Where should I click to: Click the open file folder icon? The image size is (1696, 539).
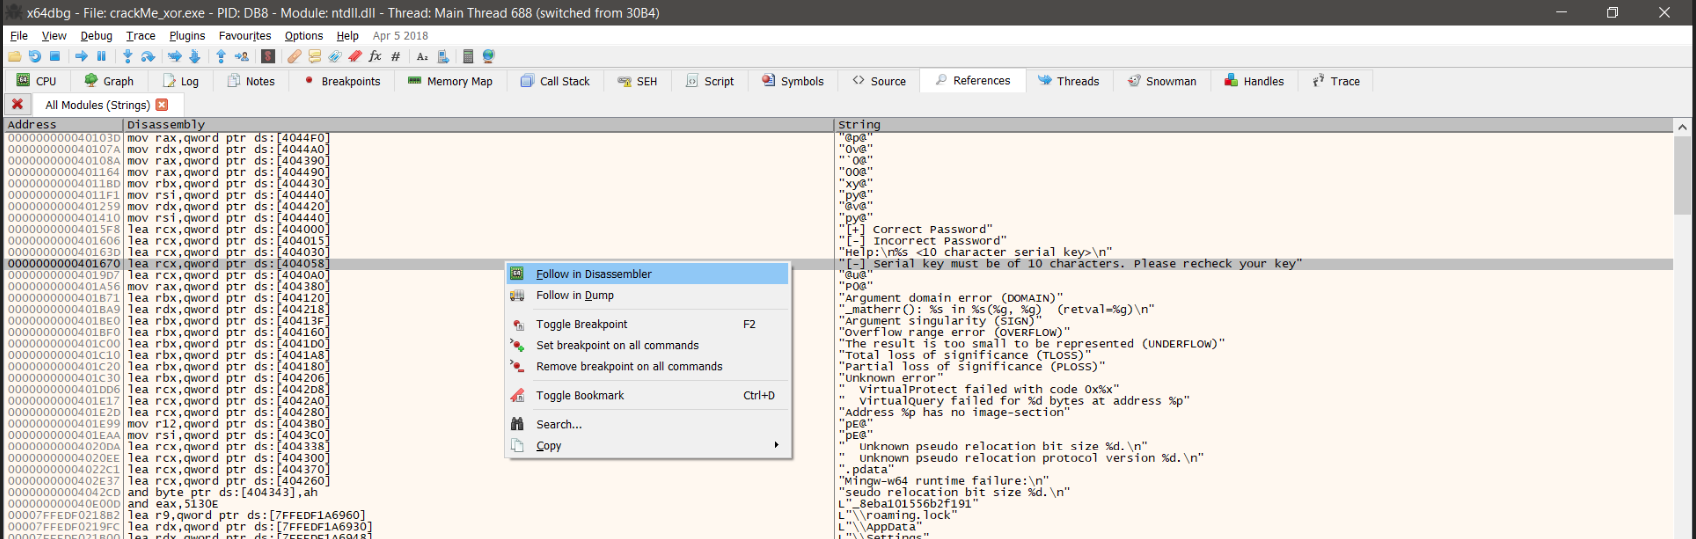pos(14,57)
